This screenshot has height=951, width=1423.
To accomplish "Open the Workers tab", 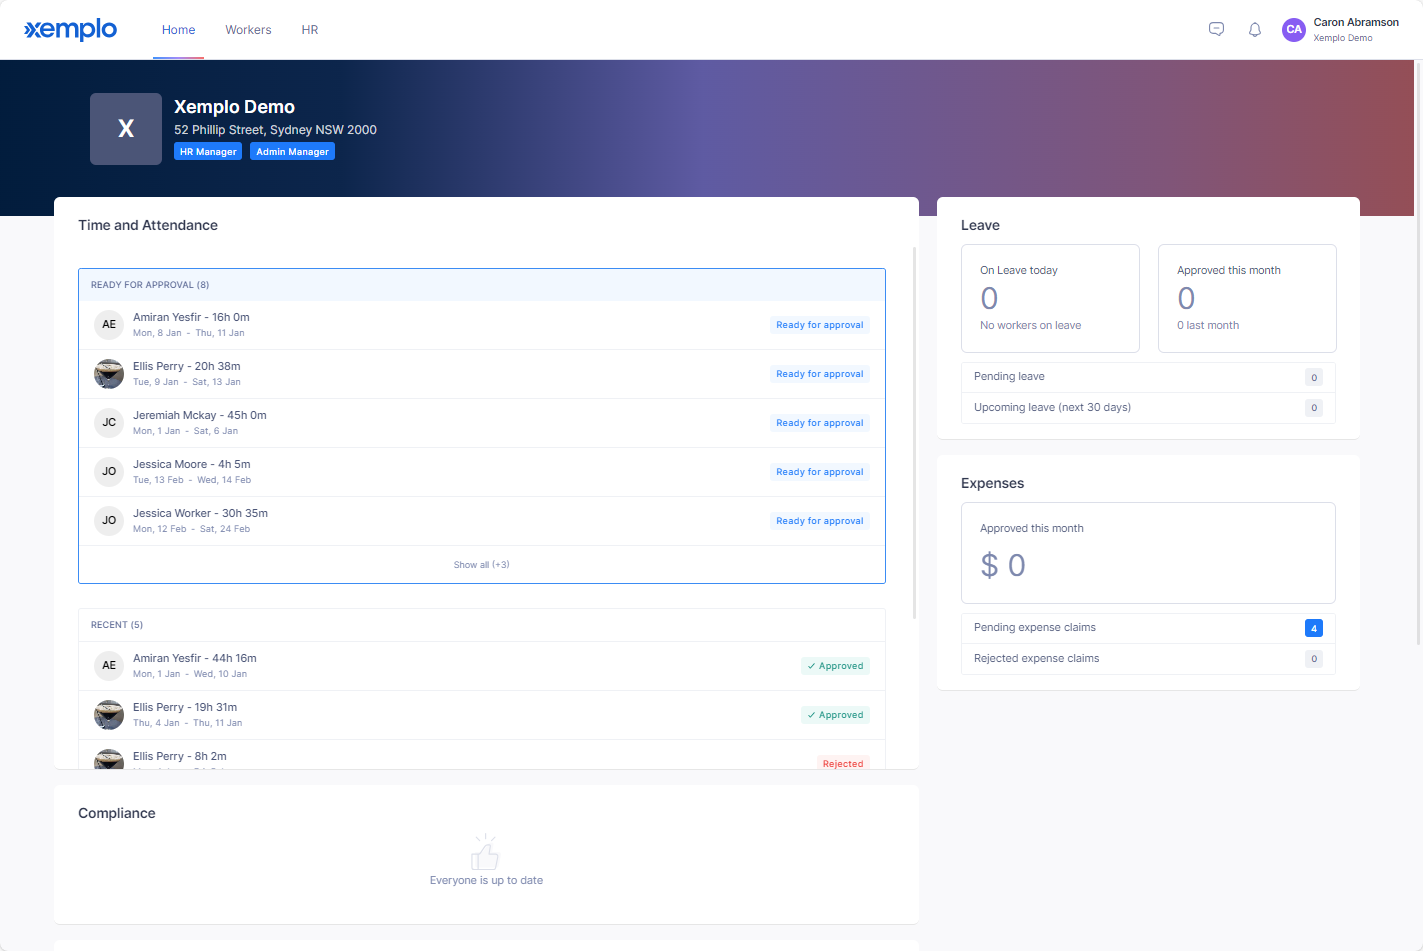I will pyautogui.click(x=248, y=30).
